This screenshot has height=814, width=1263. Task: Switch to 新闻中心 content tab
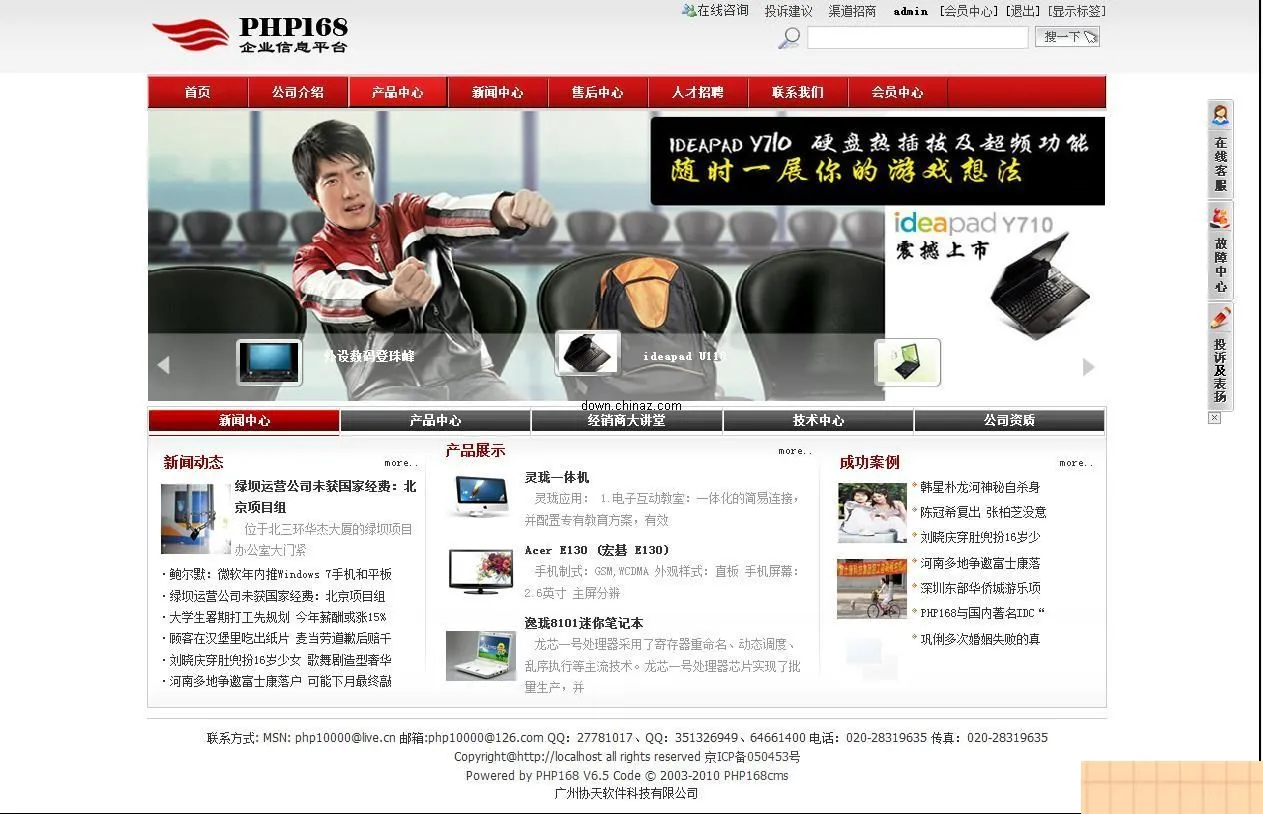tap(244, 421)
